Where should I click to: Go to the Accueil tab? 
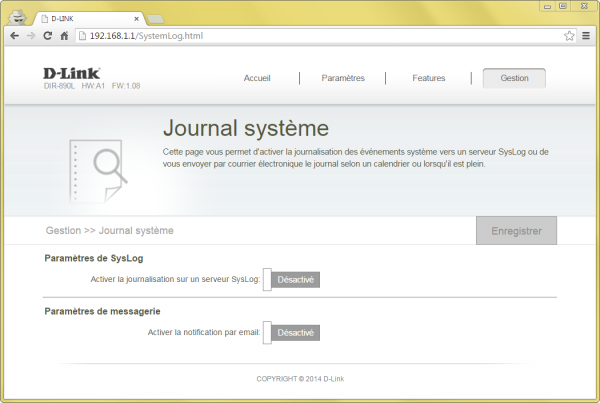pos(257,78)
